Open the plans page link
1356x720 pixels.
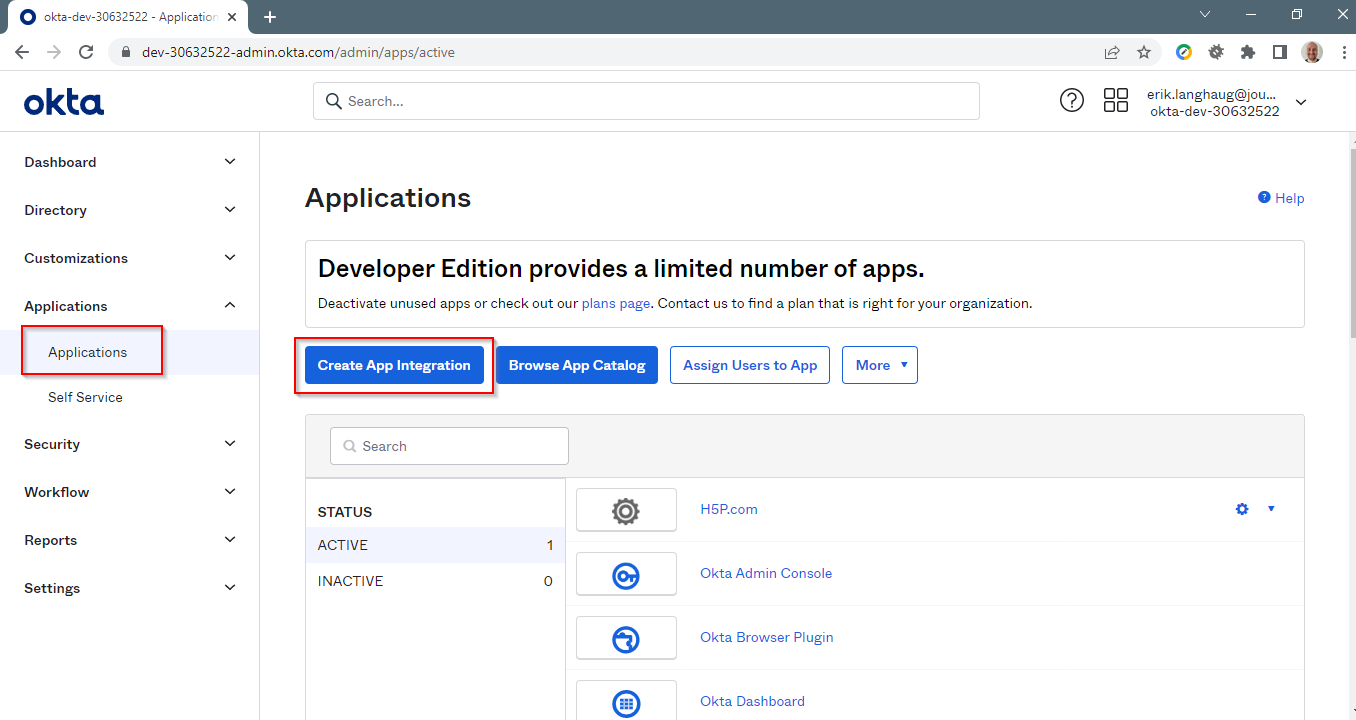coord(616,303)
